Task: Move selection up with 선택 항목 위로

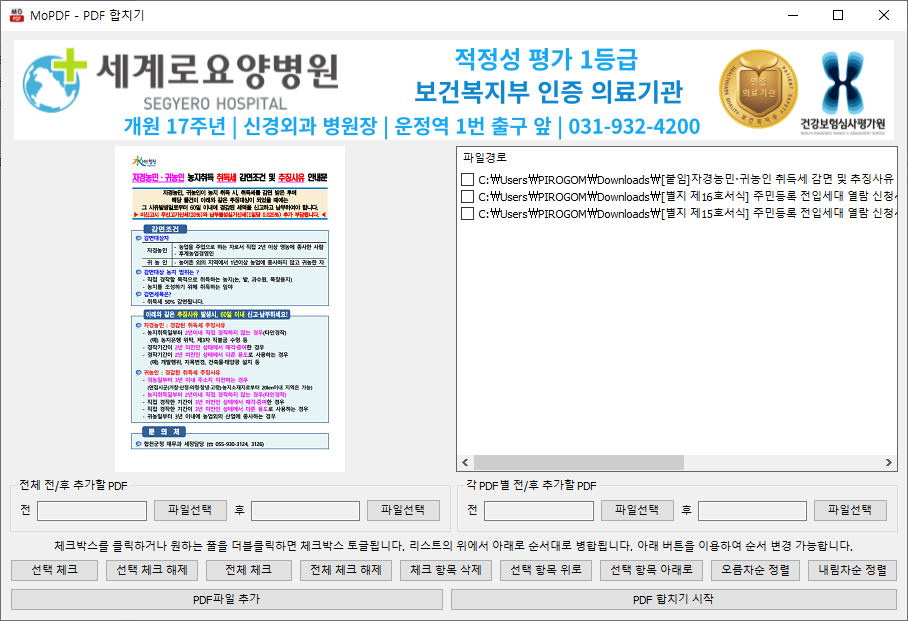Action: click(x=545, y=570)
